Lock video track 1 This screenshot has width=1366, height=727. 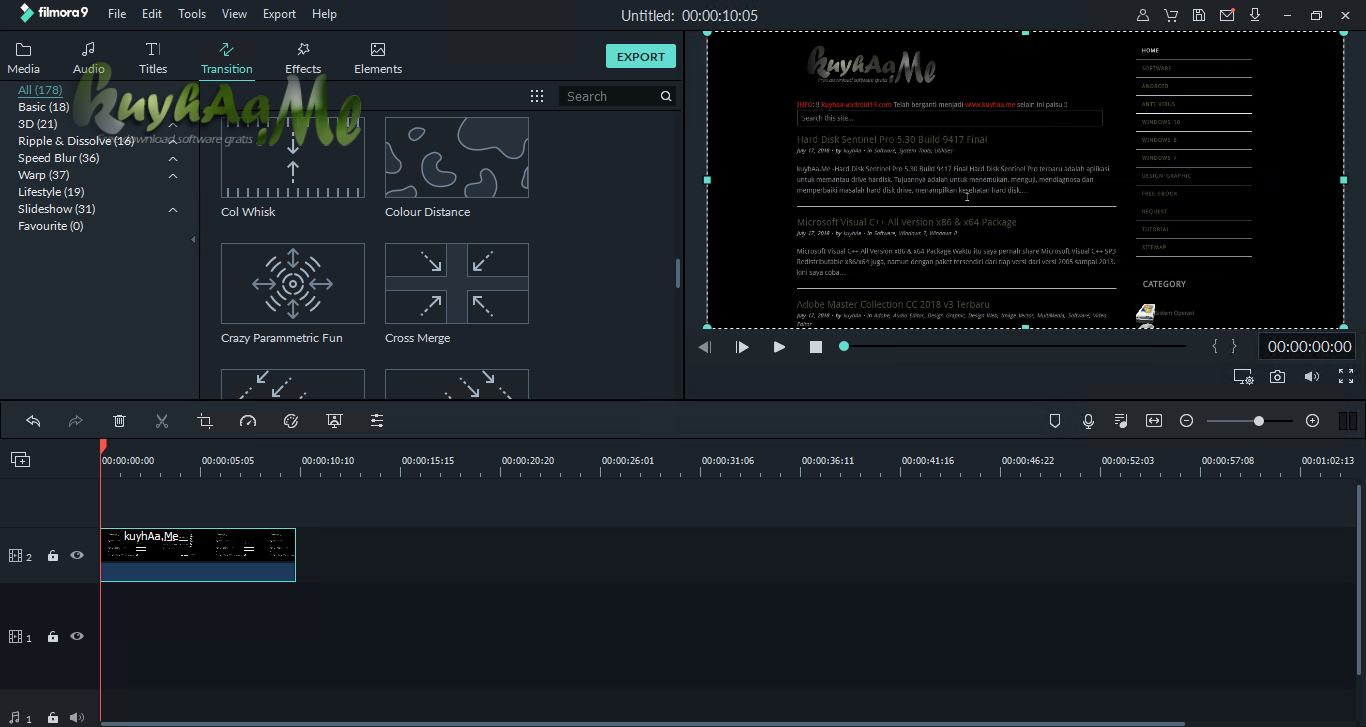53,637
